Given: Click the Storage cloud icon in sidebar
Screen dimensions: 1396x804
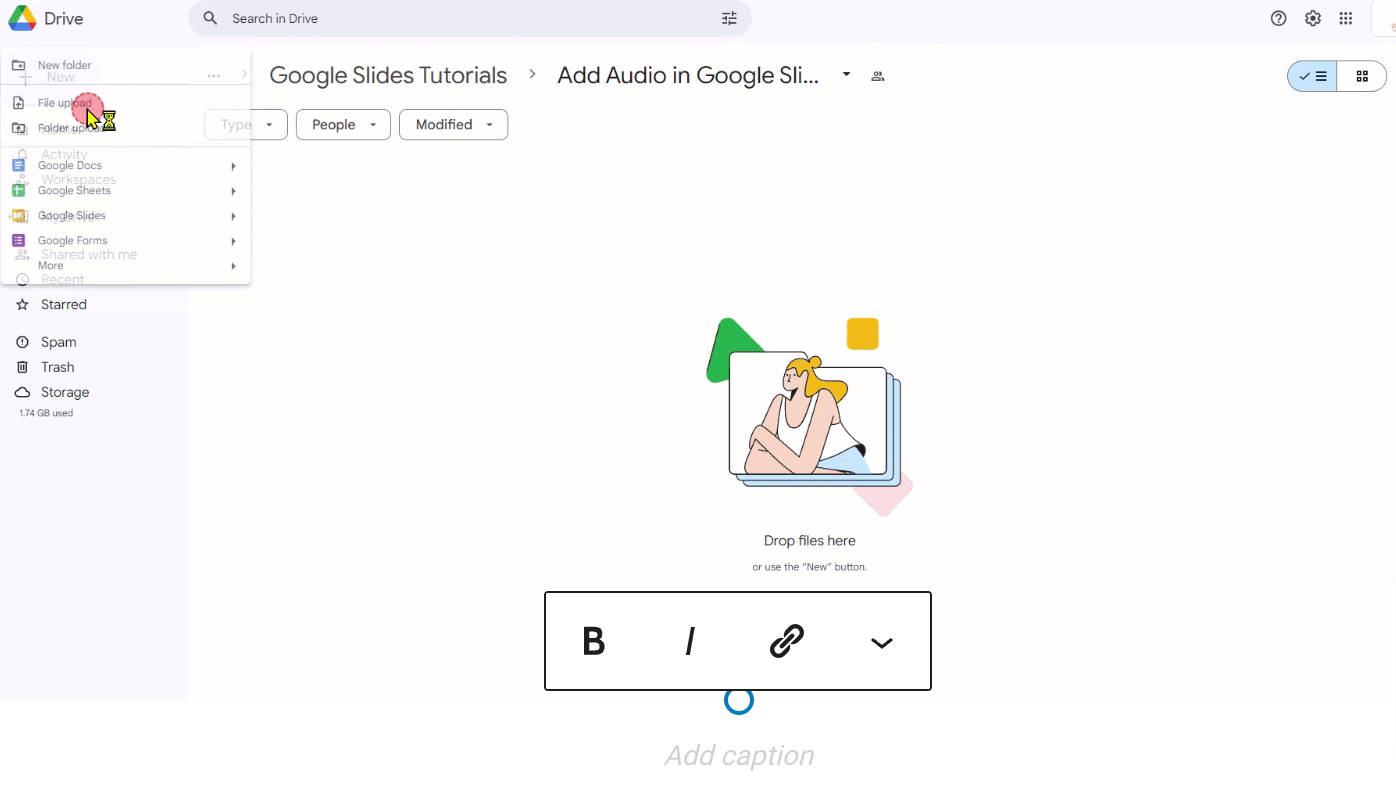Looking at the screenshot, I should [22, 392].
